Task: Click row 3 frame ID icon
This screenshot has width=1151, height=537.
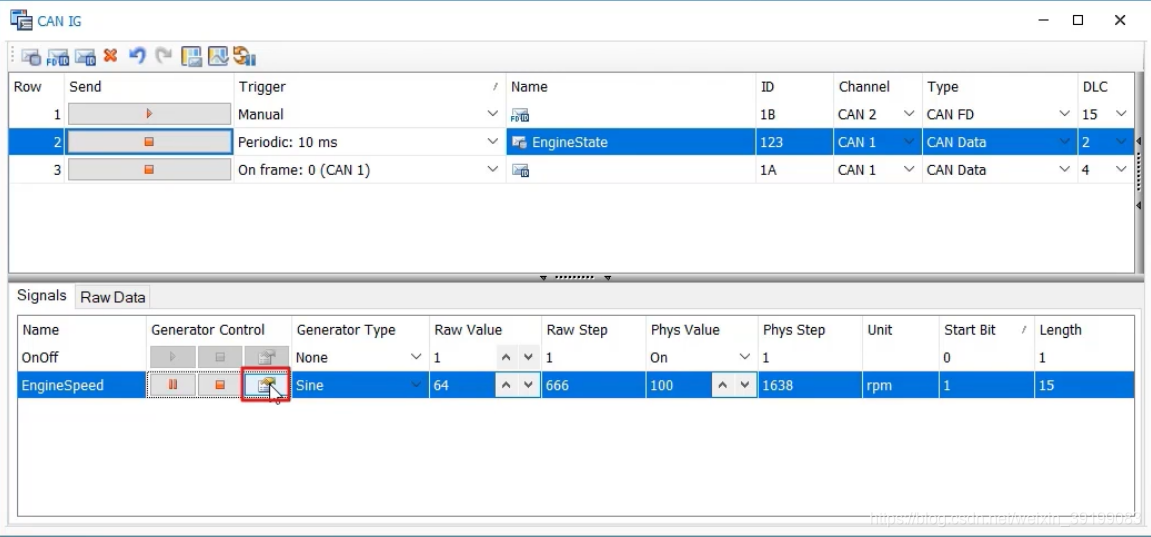Action: pos(520,170)
